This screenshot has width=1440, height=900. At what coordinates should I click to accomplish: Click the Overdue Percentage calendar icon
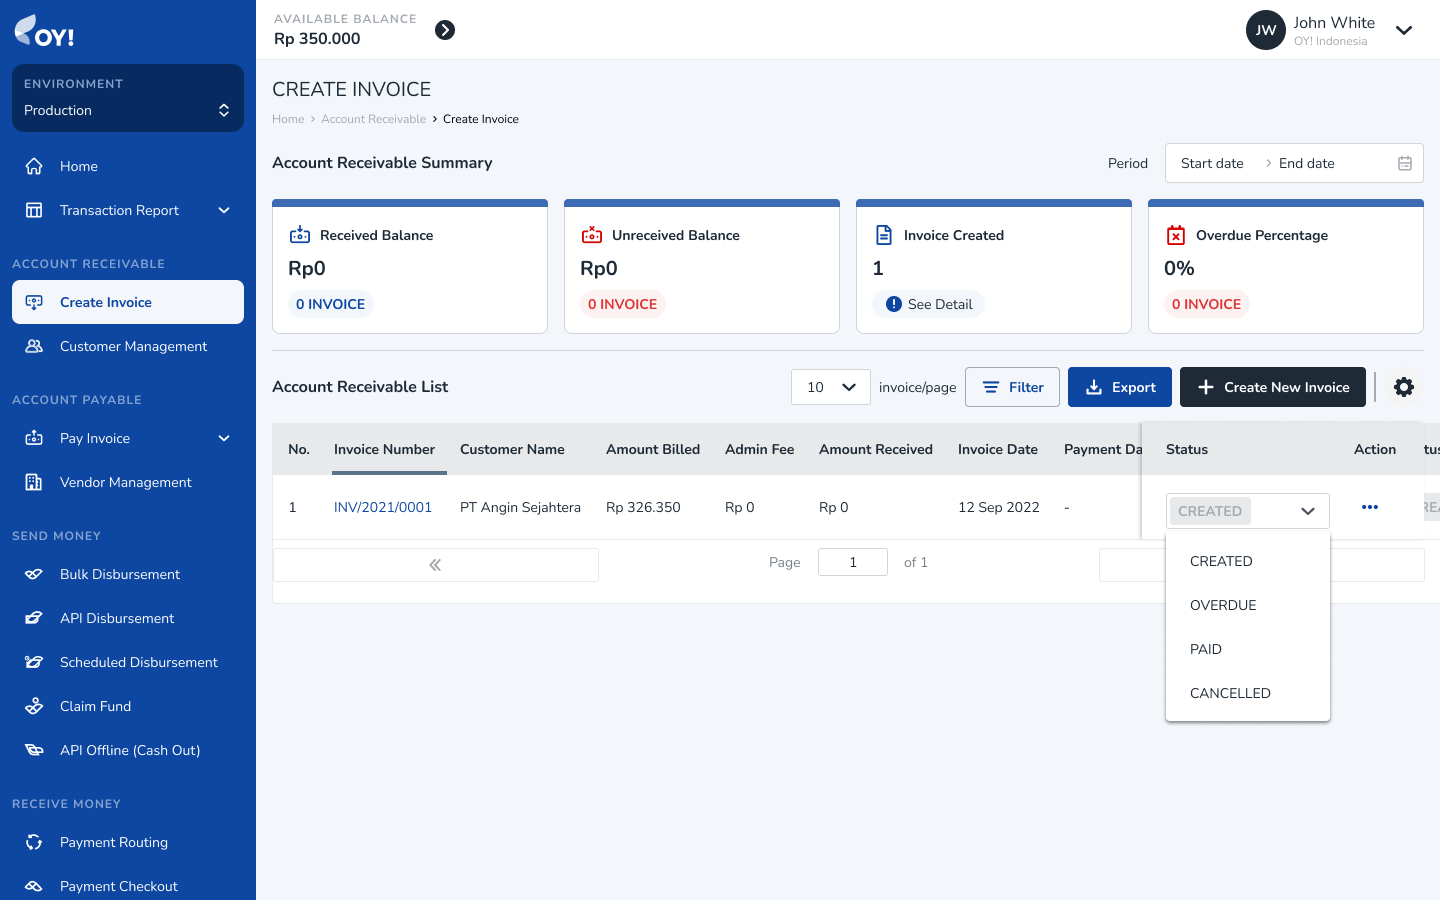tap(1176, 235)
